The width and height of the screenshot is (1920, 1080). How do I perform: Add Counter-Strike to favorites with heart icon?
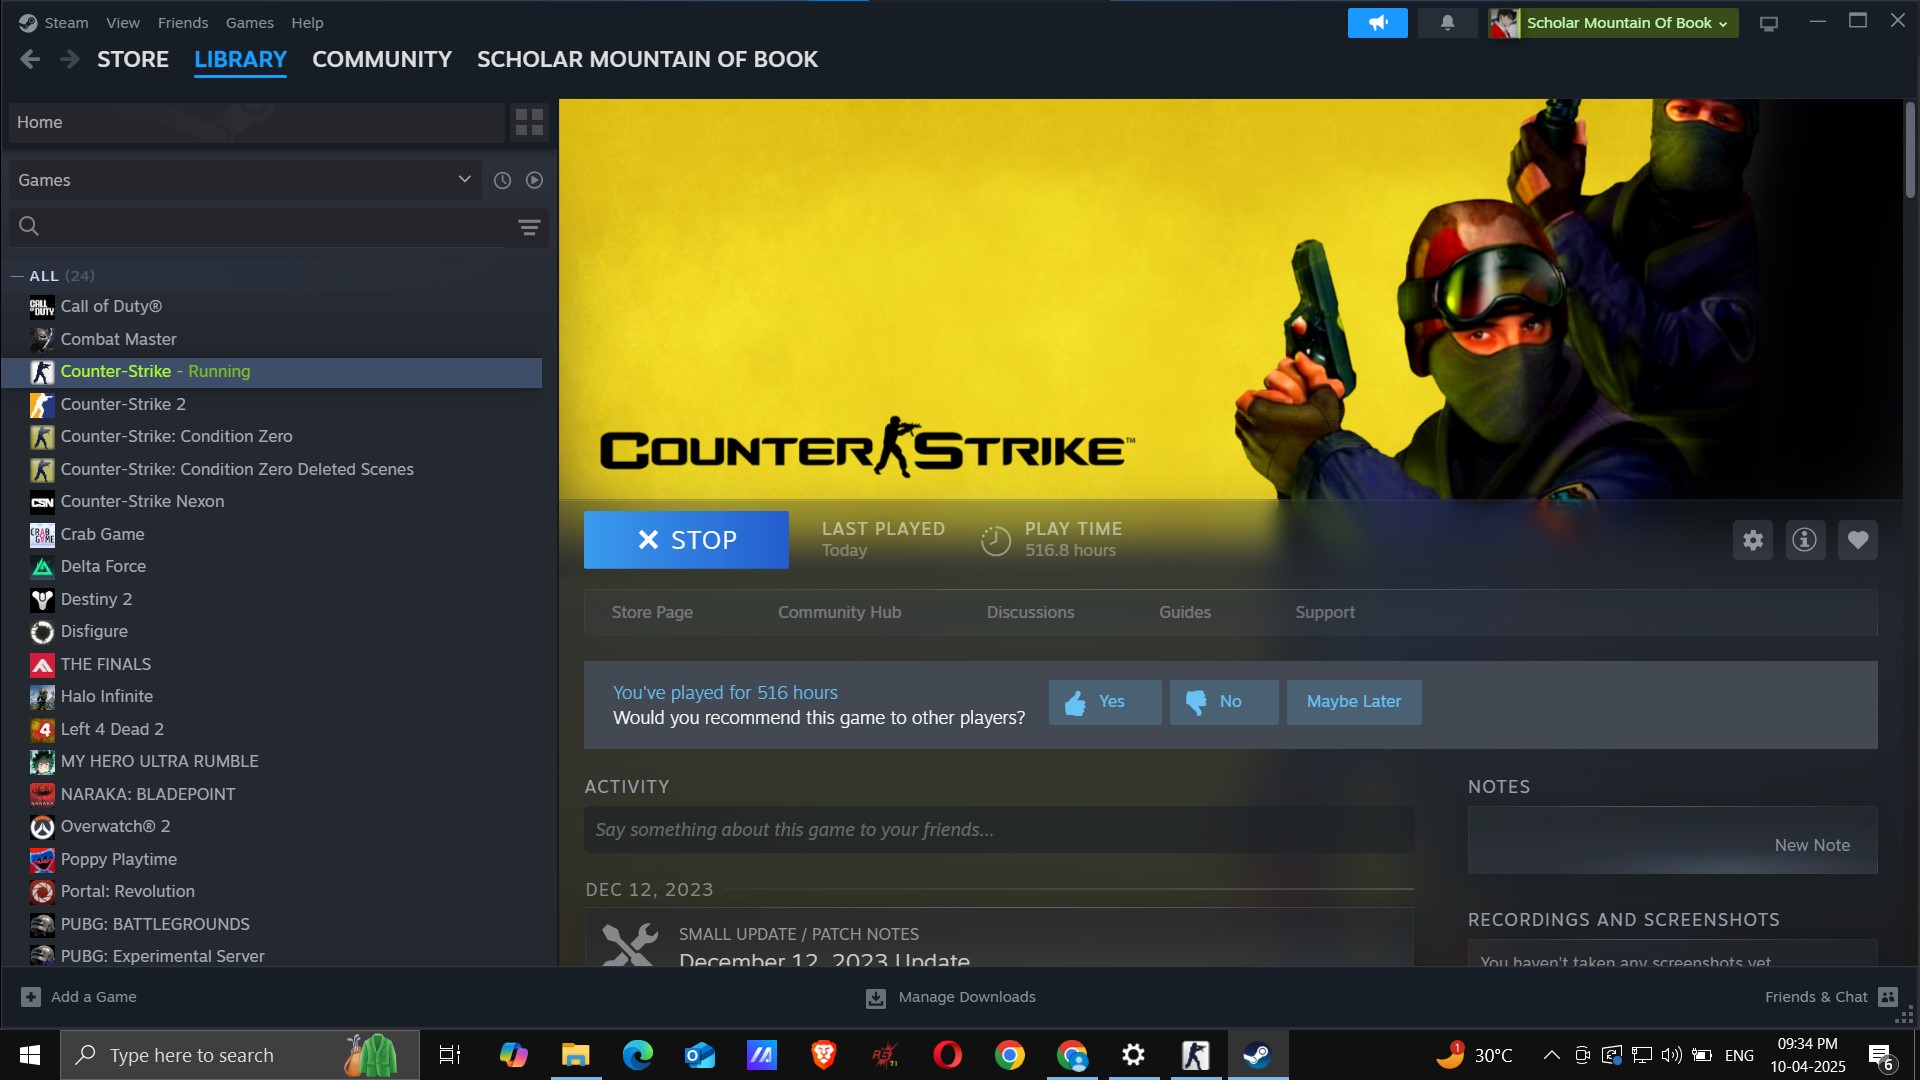point(1857,540)
